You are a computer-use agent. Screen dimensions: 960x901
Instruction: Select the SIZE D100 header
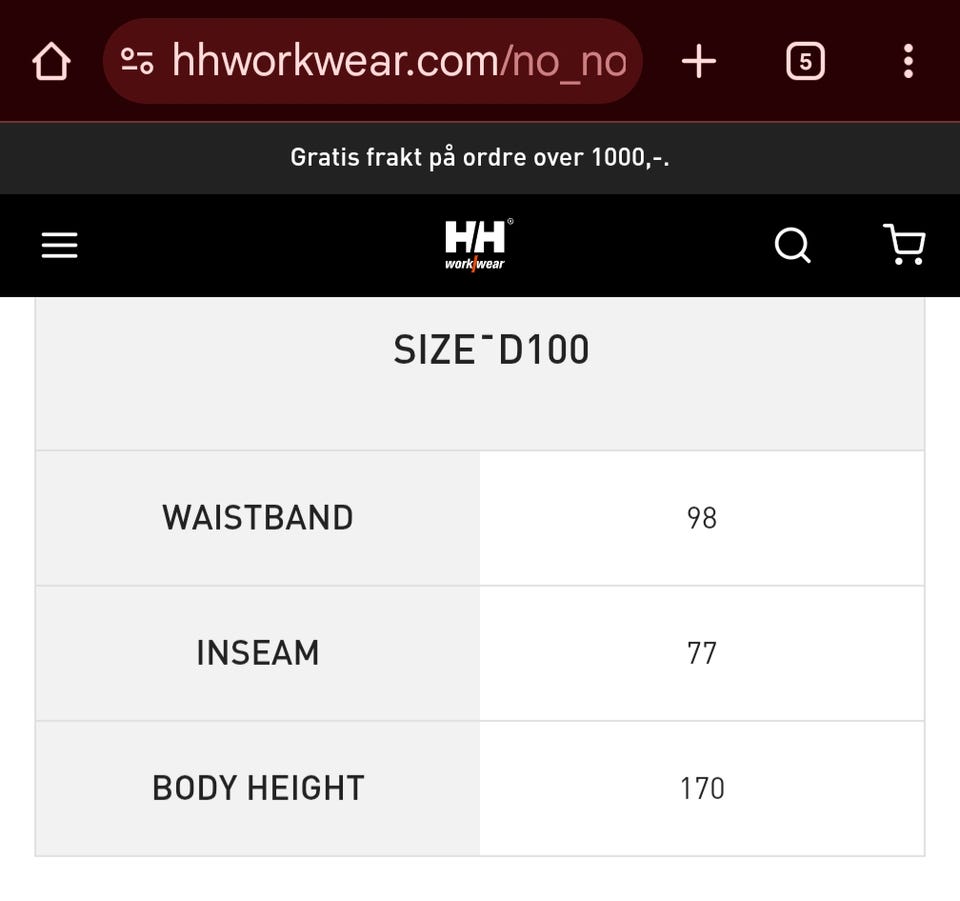[x=491, y=350]
